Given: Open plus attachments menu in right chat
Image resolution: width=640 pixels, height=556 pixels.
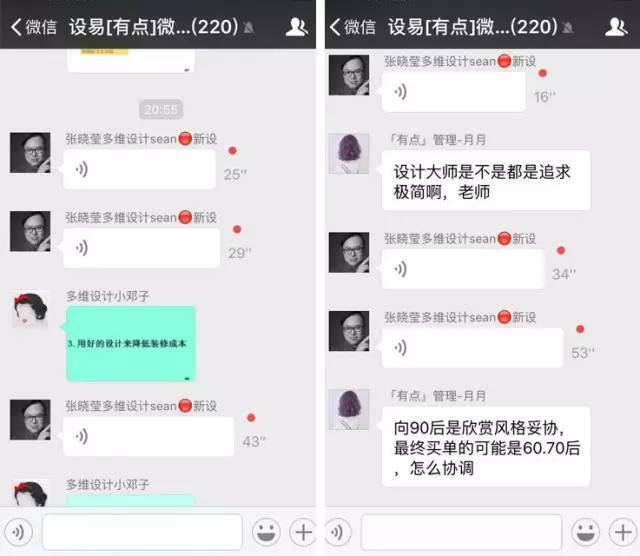Looking at the screenshot, I should tap(622, 532).
